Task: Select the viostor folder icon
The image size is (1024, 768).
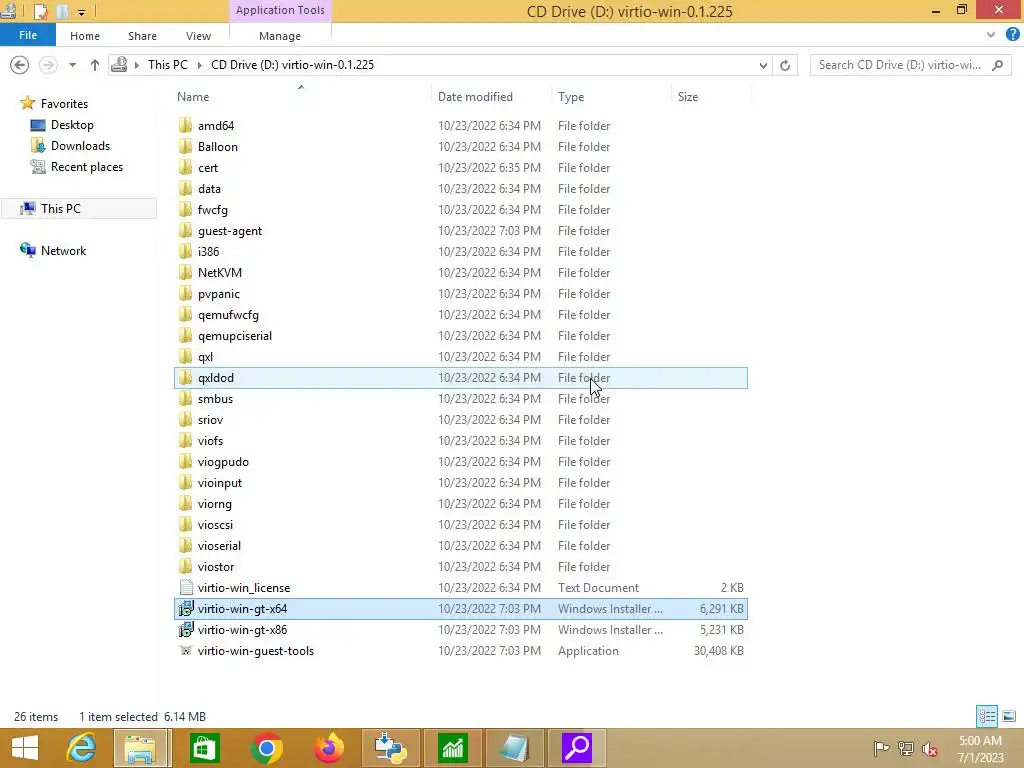Action: pyautogui.click(x=185, y=566)
